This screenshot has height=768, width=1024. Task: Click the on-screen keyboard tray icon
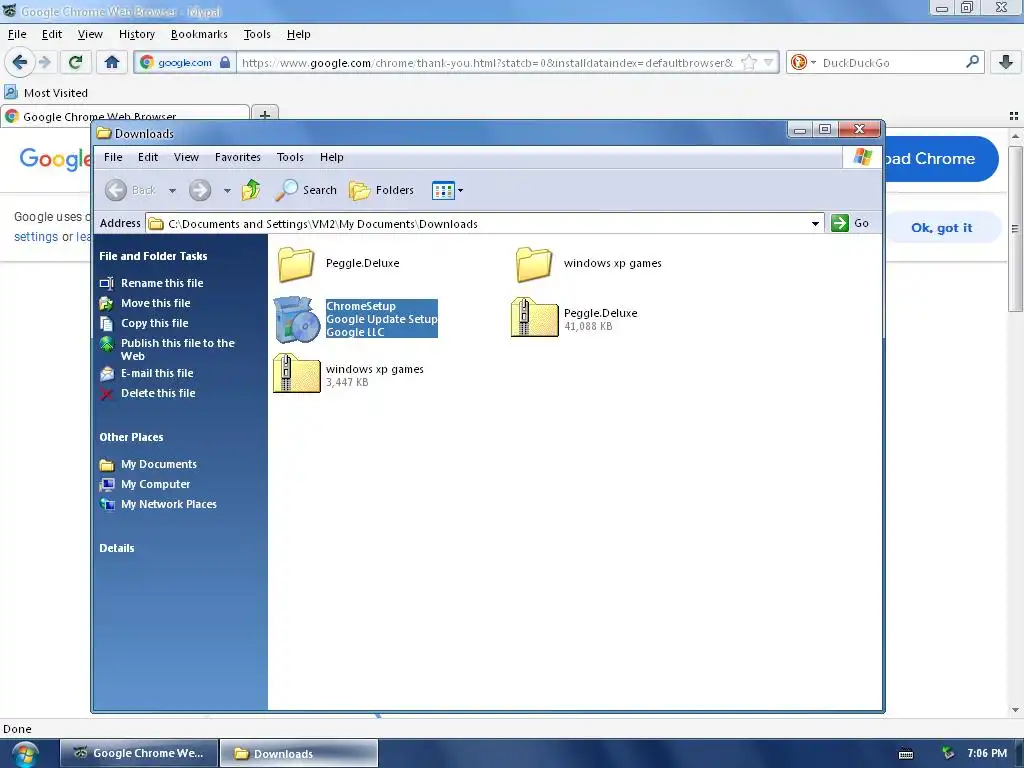coord(906,754)
